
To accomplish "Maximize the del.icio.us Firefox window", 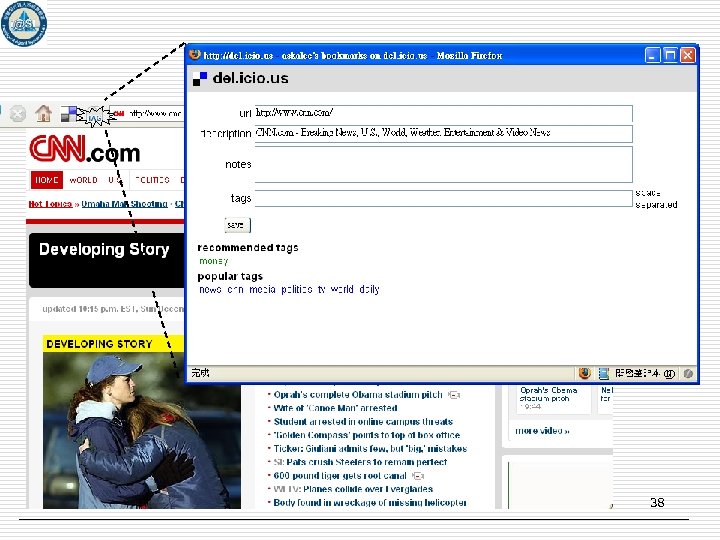I will tap(670, 56).
